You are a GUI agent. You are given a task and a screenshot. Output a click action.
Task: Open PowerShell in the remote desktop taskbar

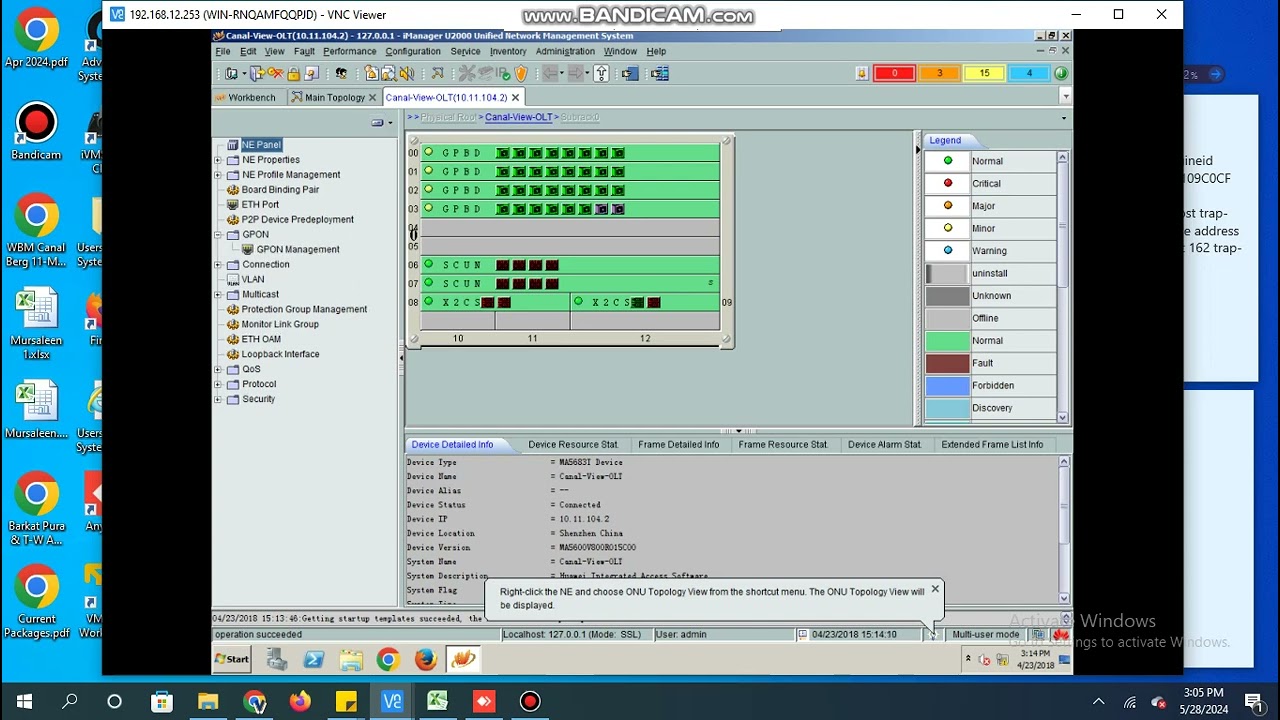click(313, 659)
